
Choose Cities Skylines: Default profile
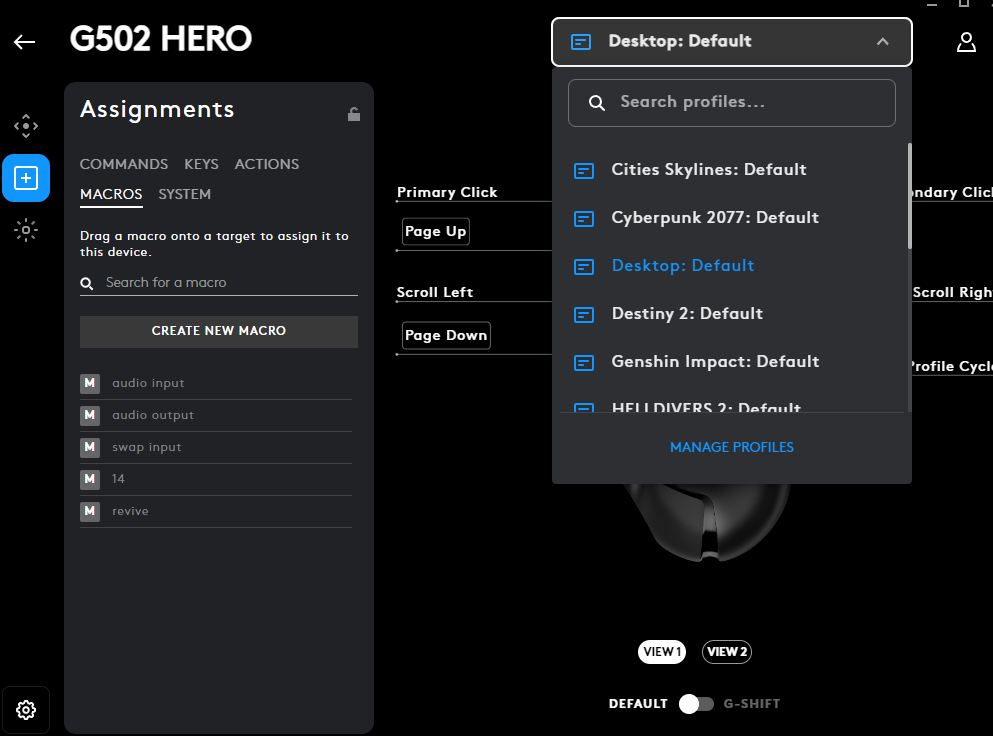pyautogui.click(x=731, y=170)
